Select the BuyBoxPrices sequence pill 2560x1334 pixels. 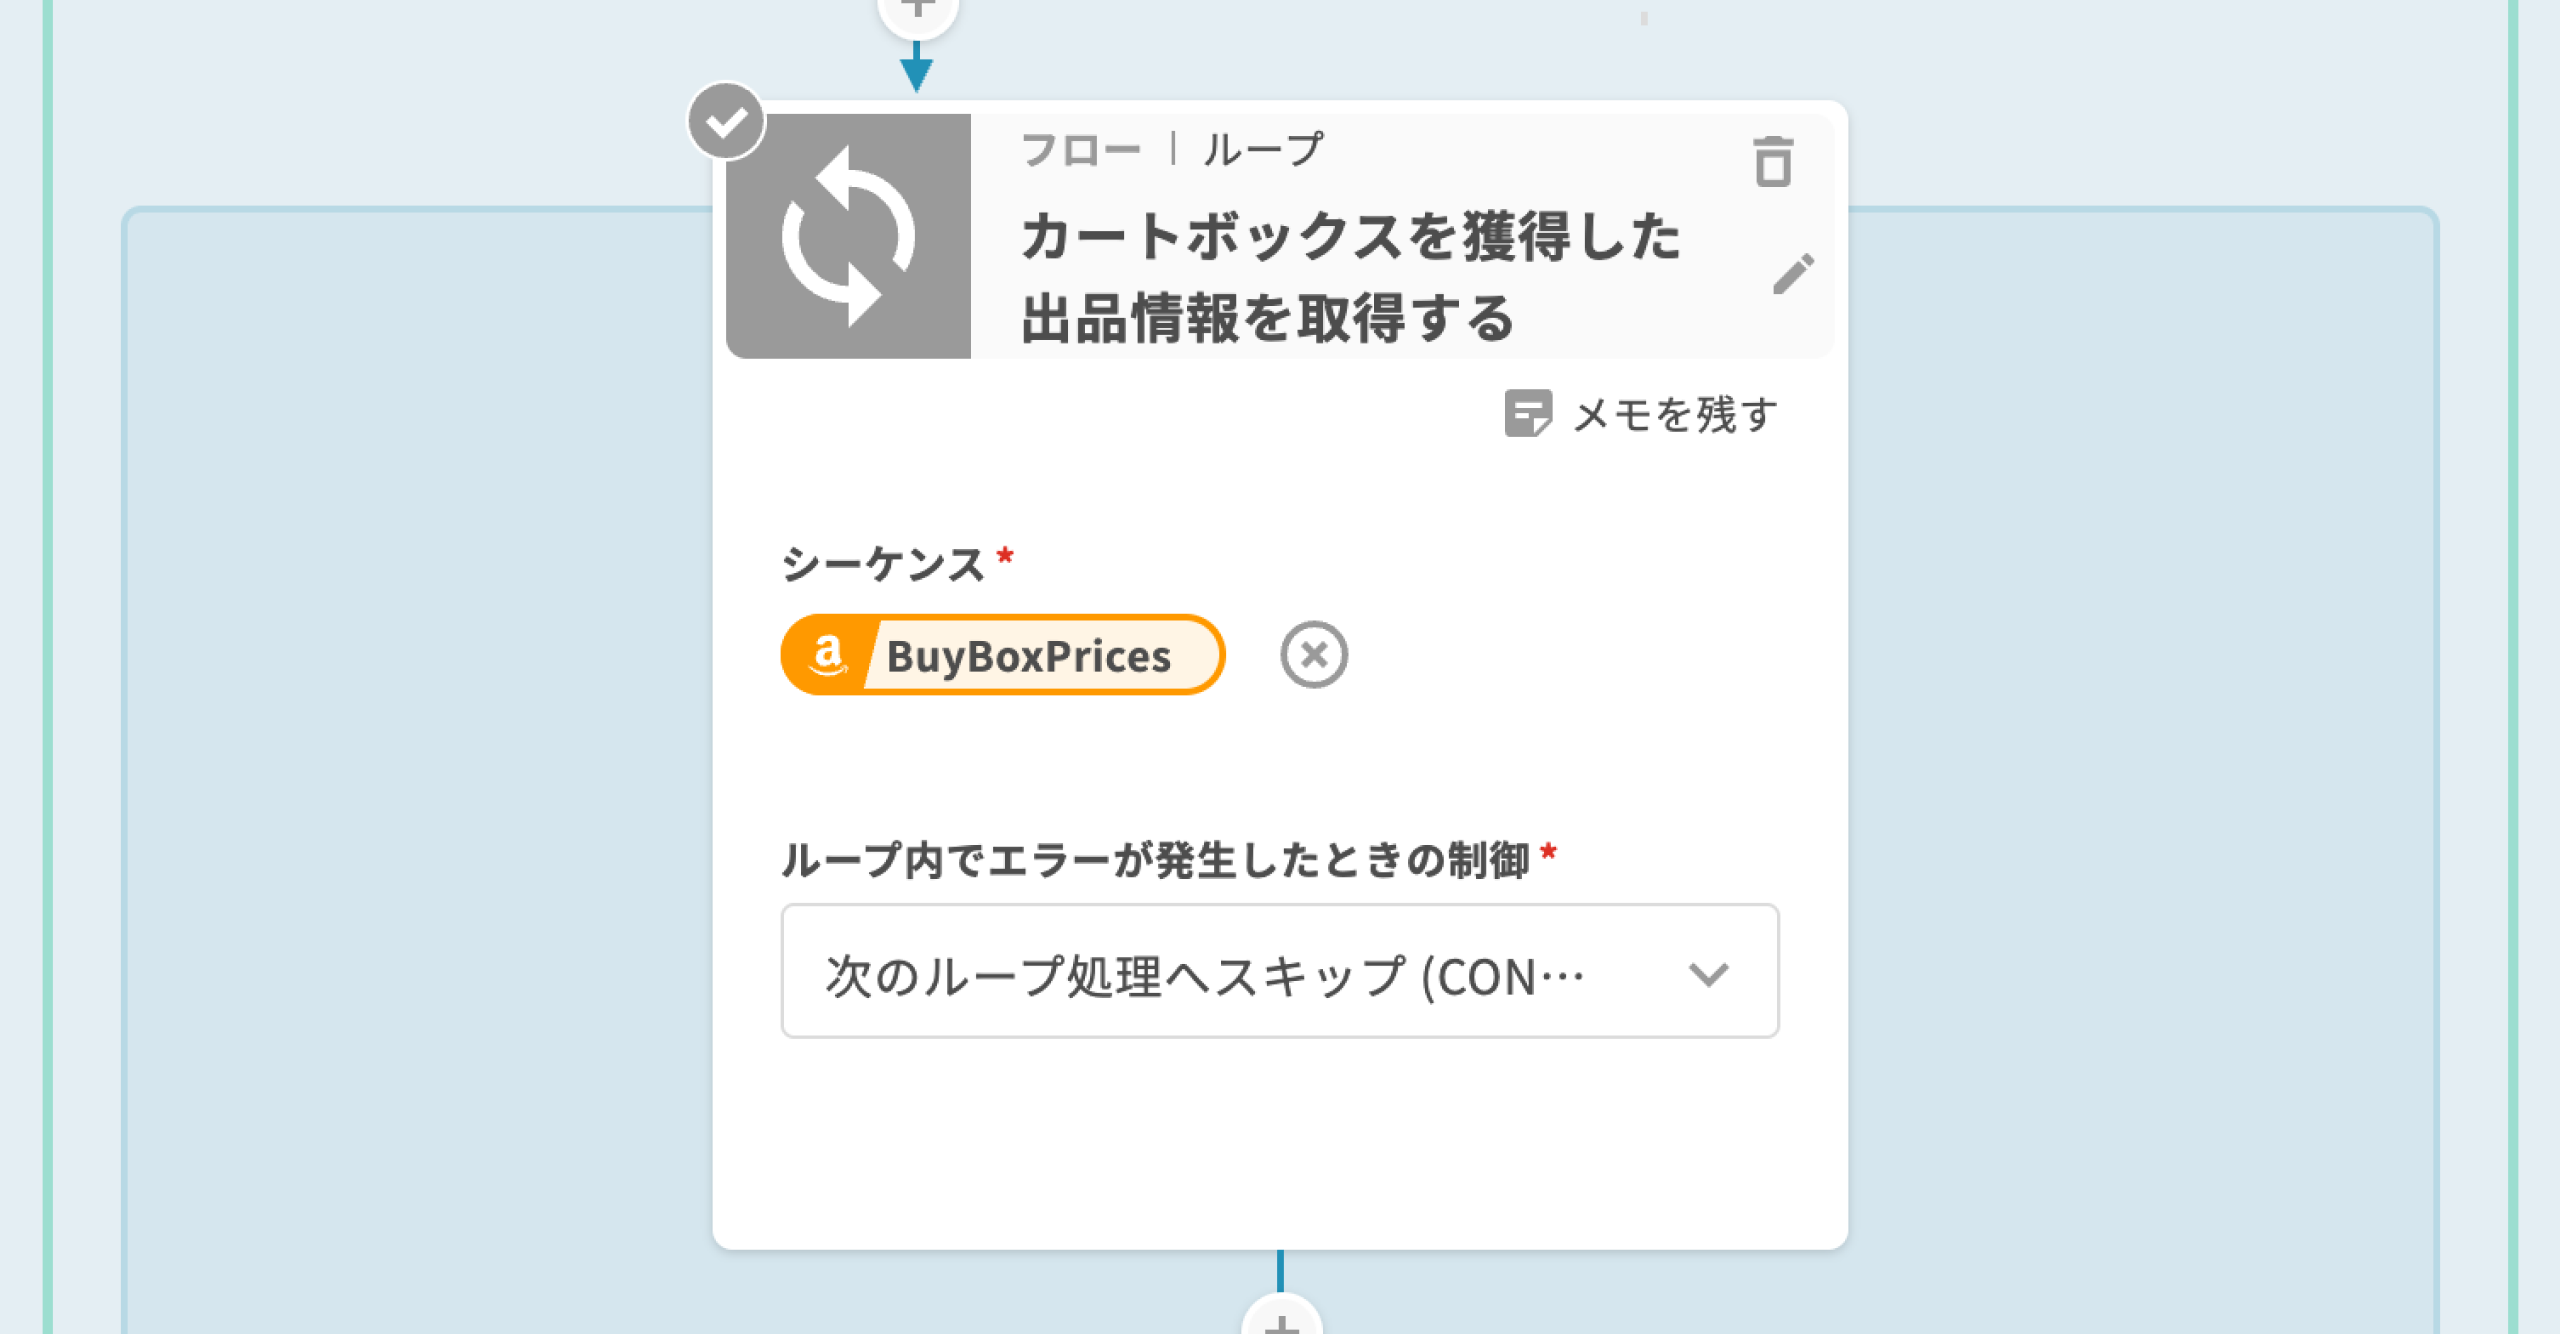click(1028, 656)
